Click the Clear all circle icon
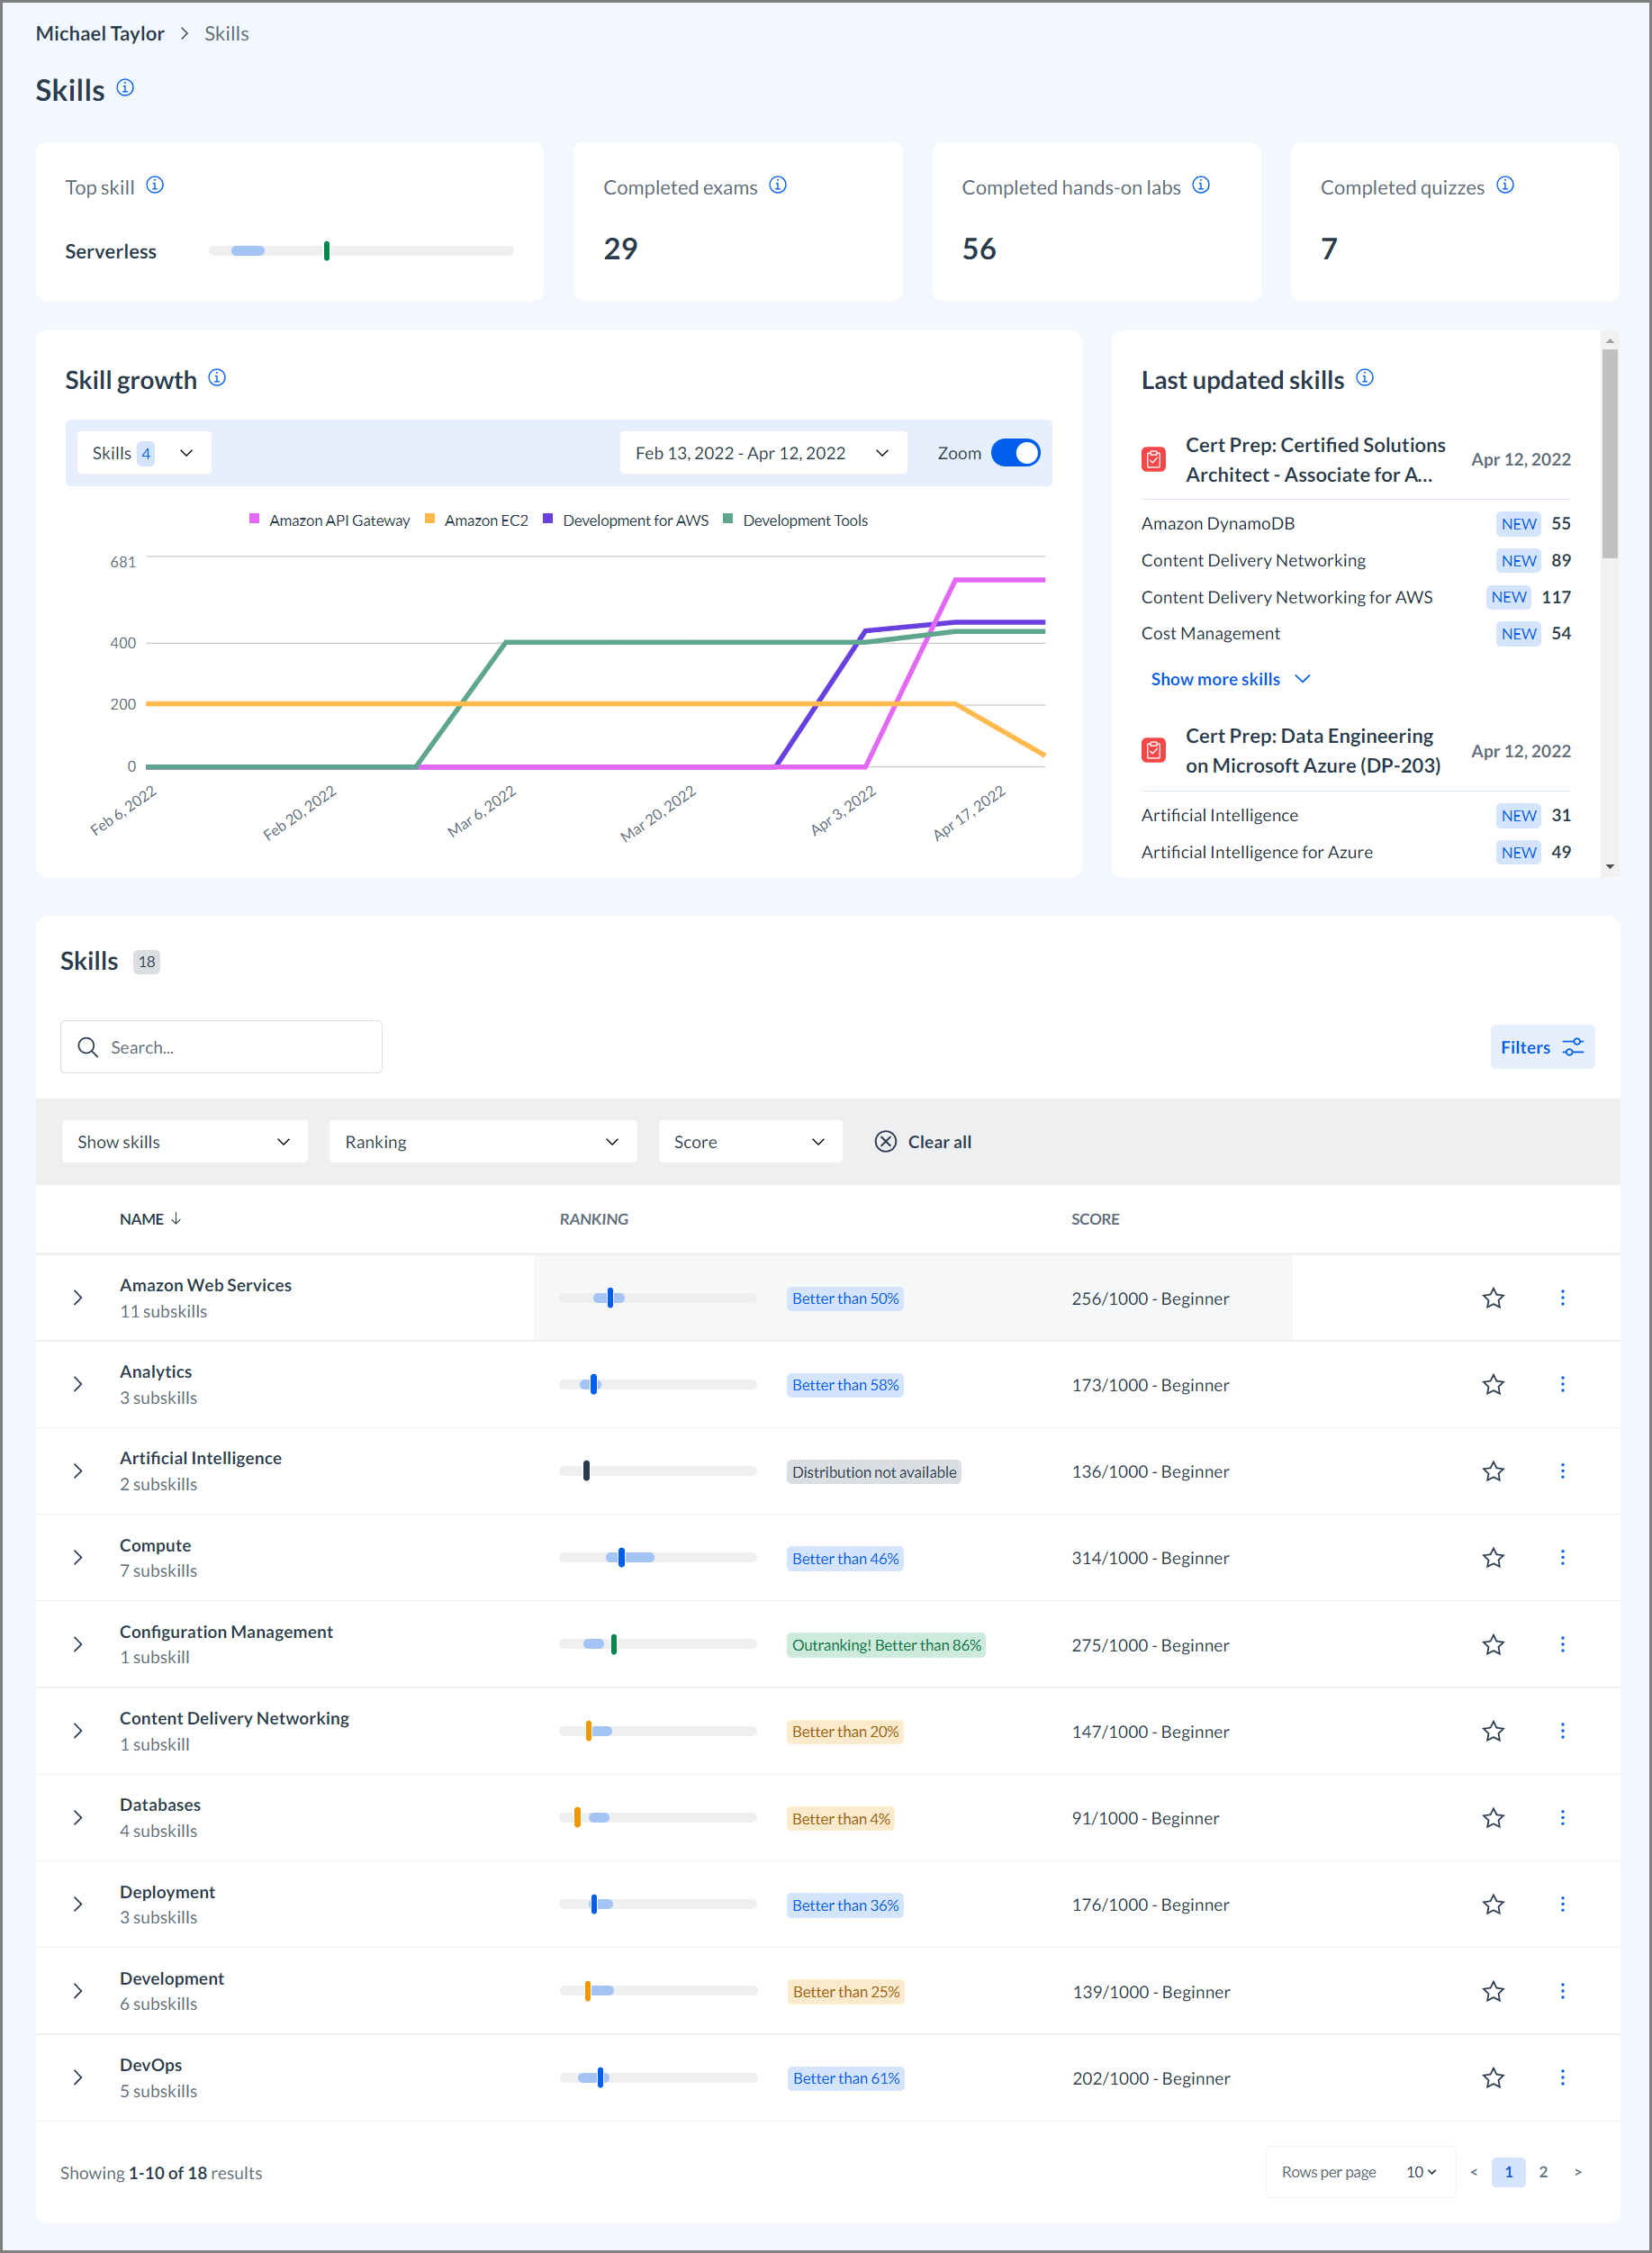1652x2253 pixels. click(885, 1141)
